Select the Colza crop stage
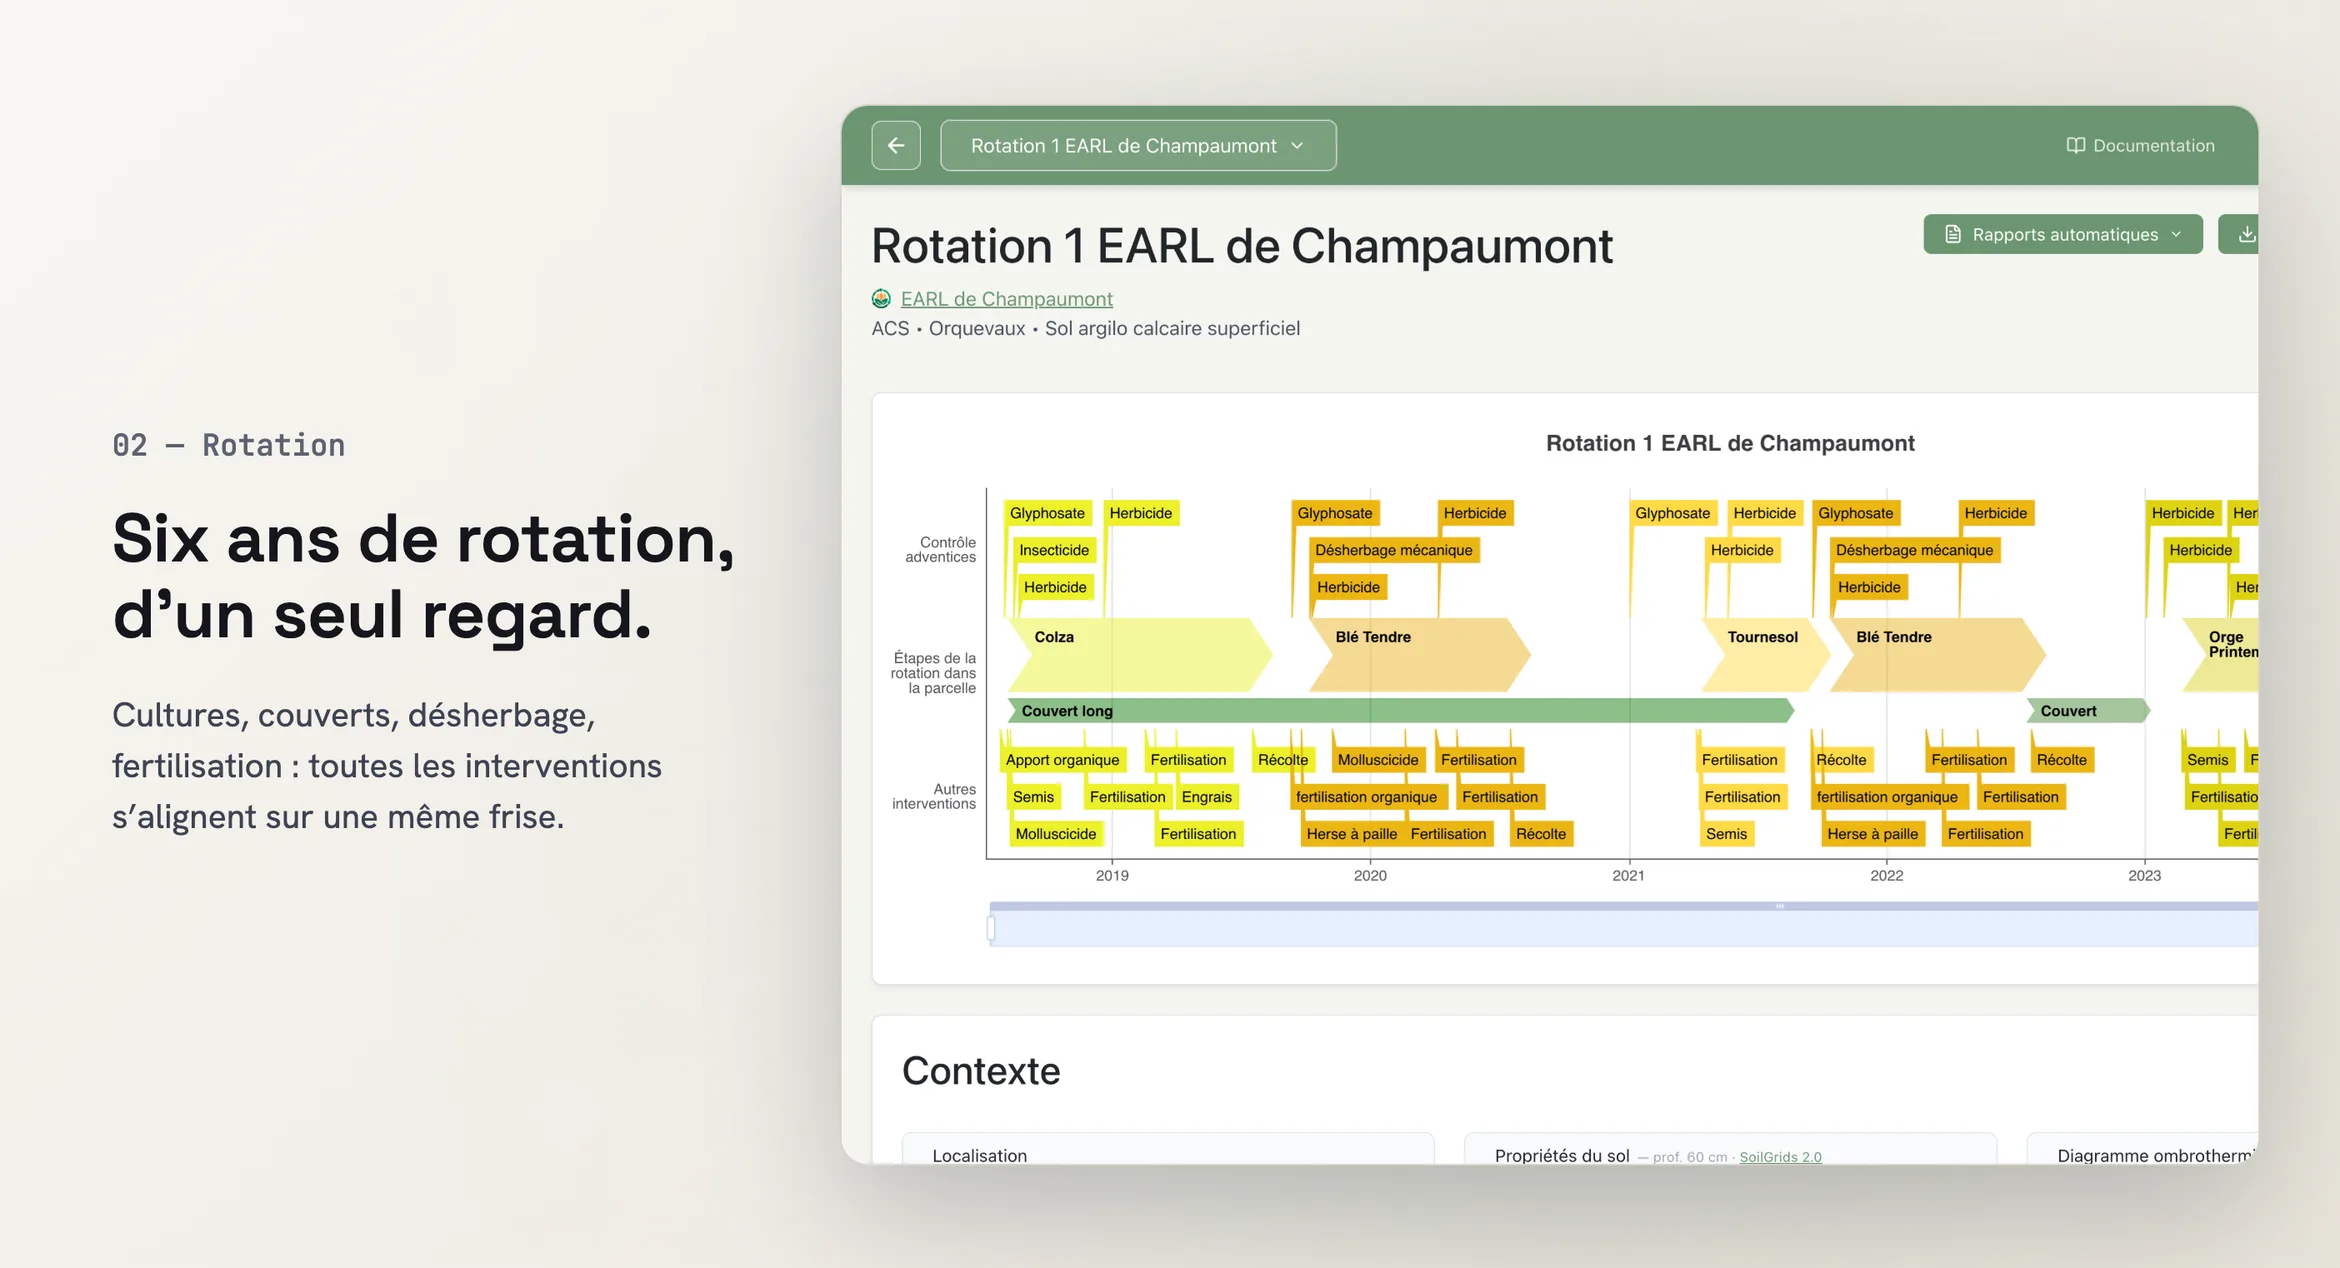 [1140, 655]
